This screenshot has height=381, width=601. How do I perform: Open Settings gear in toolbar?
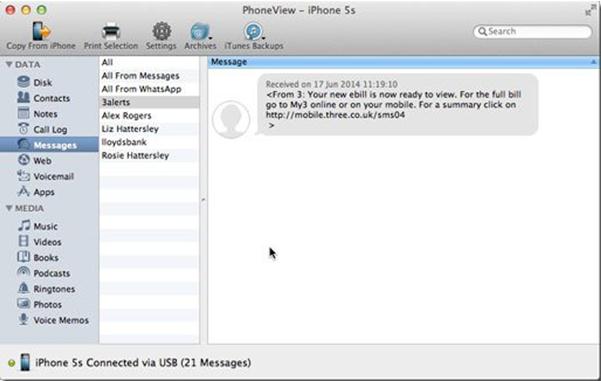(162, 31)
